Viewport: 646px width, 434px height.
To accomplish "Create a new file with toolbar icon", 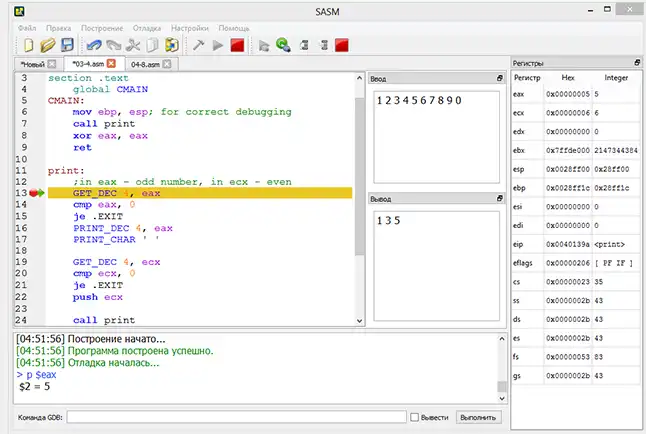I will pos(29,45).
